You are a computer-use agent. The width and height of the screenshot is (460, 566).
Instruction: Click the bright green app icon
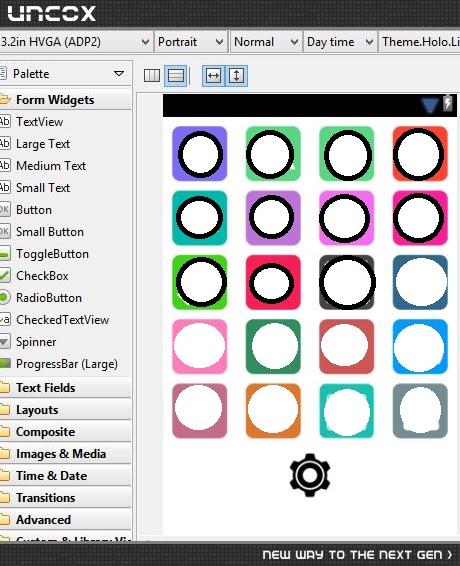(x=200, y=282)
